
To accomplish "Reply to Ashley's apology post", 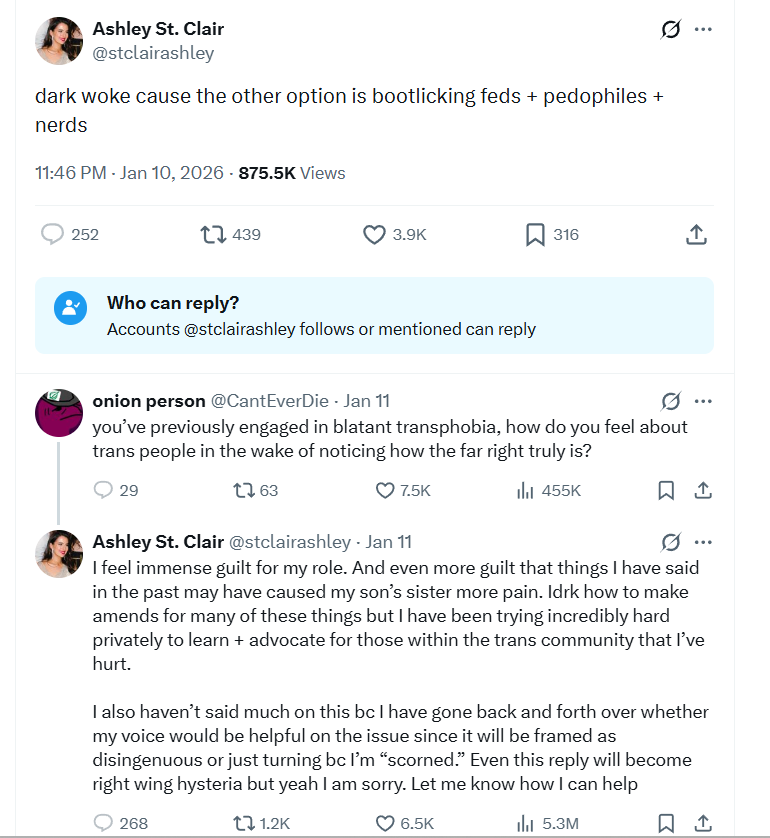I will click(103, 823).
